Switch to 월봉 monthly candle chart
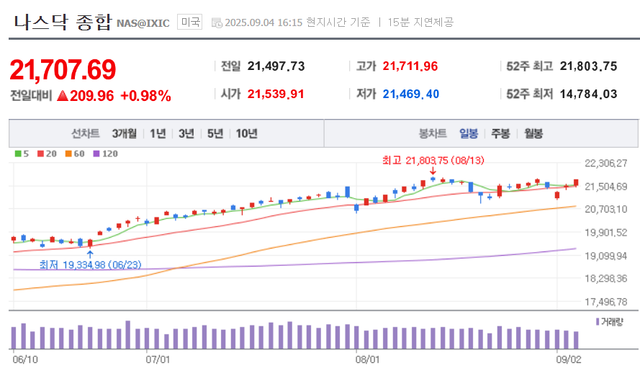This screenshot has width=640, height=379. point(533,133)
